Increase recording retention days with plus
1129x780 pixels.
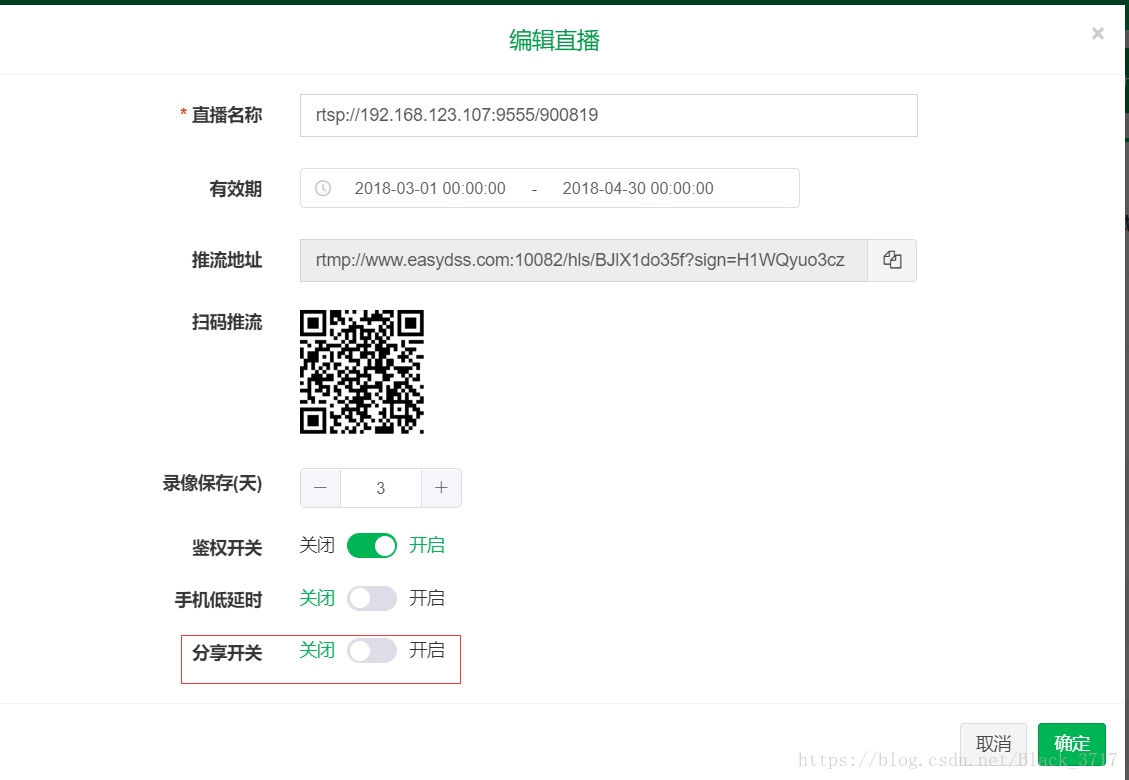tap(441, 488)
